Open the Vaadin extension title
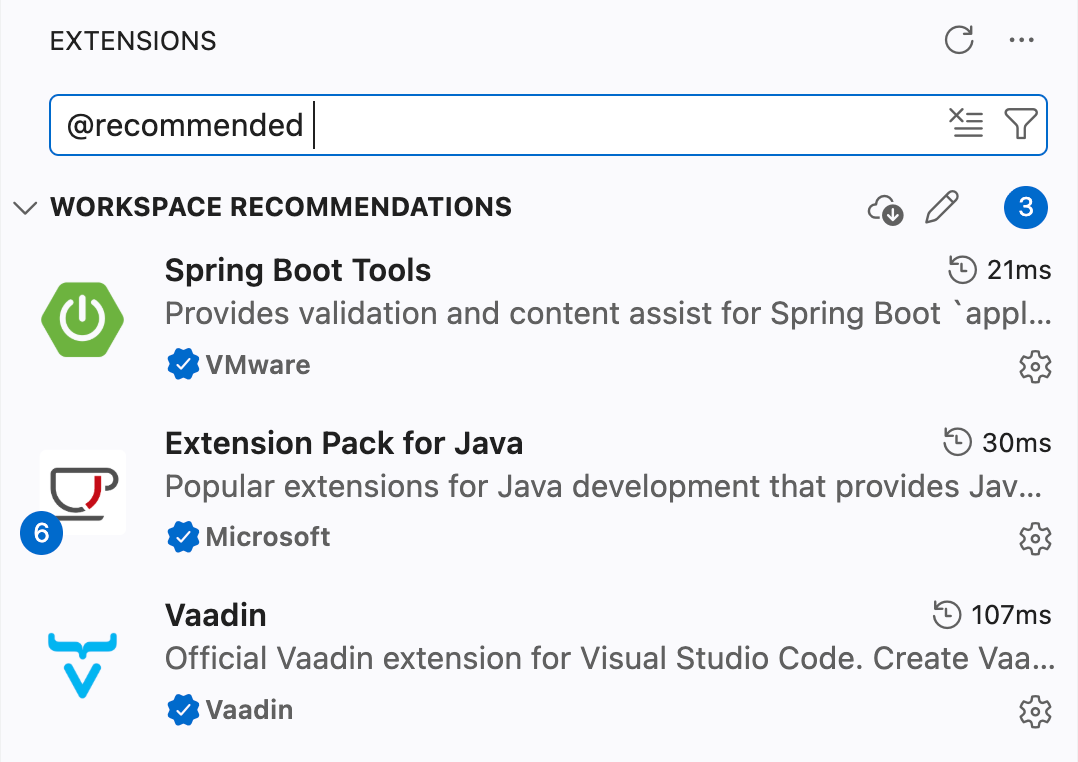This screenshot has width=1078, height=762. 215,615
